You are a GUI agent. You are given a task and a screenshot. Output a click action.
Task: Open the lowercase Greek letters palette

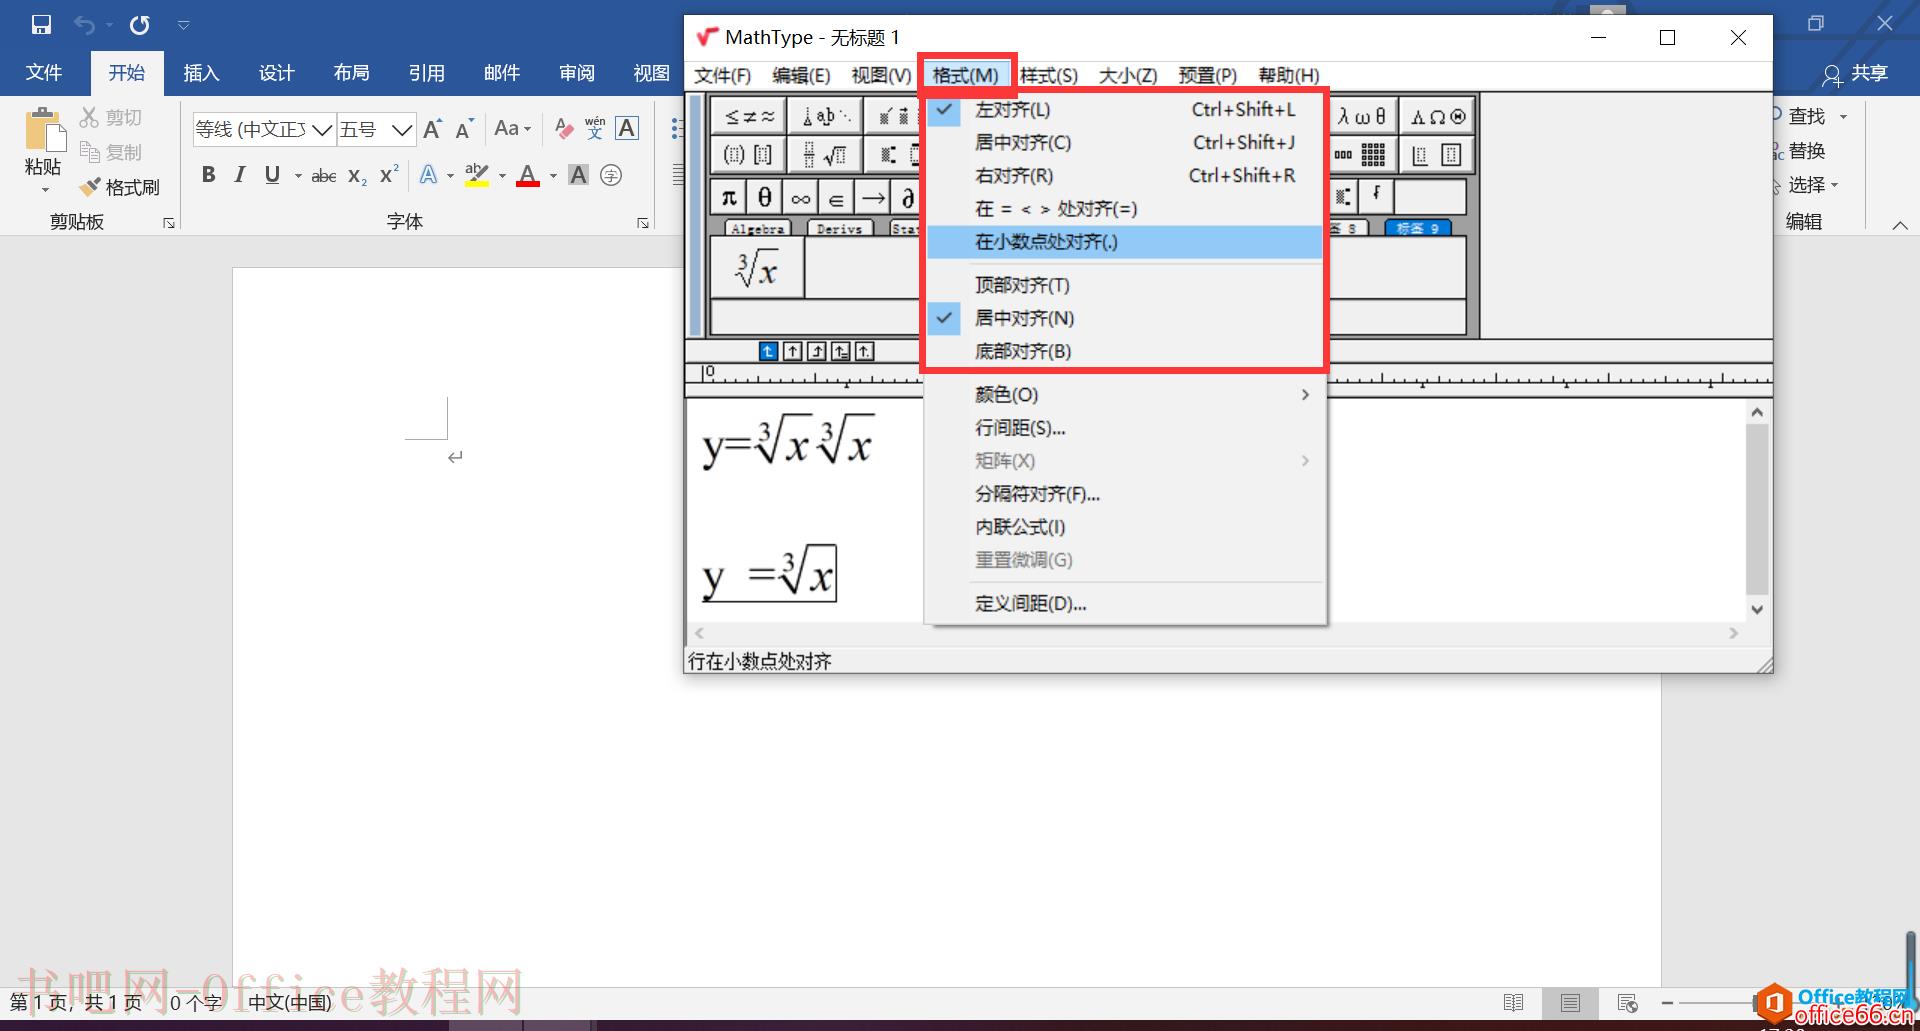click(x=1362, y=117)
